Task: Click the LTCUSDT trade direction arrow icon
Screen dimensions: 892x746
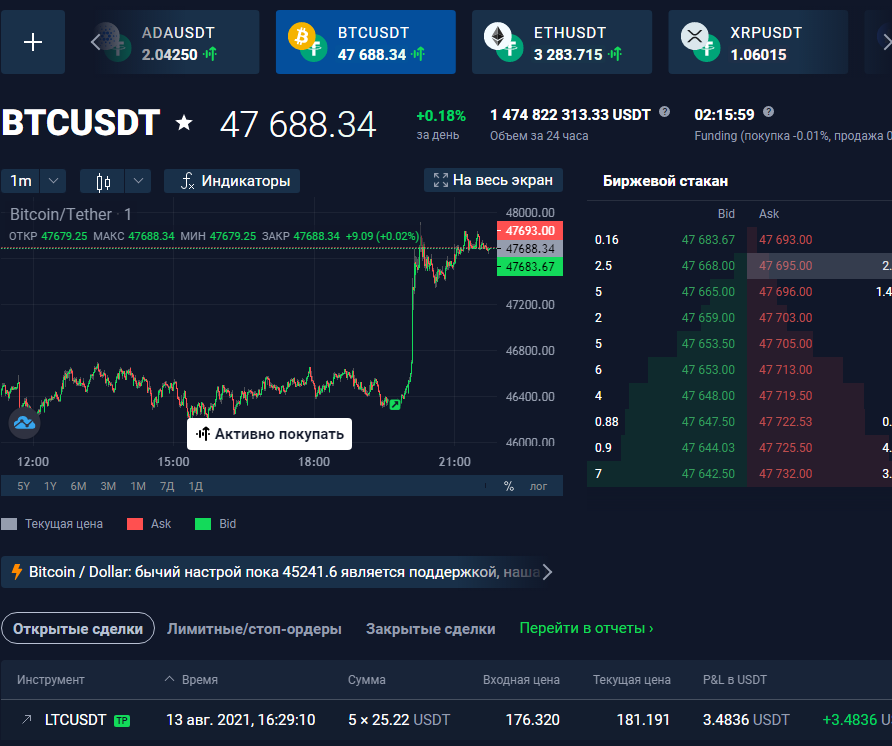Action: (x=26, y=720)
